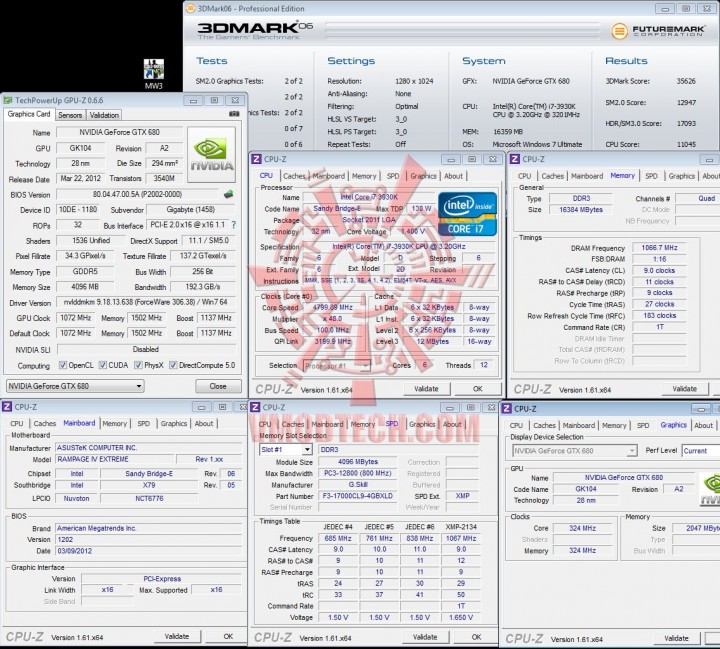Click the GPU-Z screenshot camera icon
The height and width of the screenshot is (649, 720).
pos(234,113)
